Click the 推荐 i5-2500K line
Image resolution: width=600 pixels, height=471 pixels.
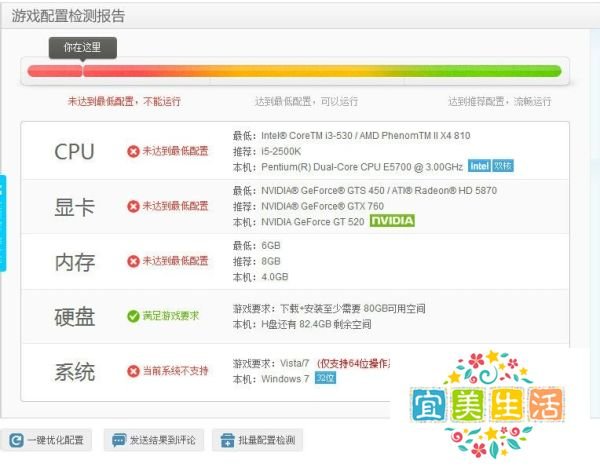(267, 152)
